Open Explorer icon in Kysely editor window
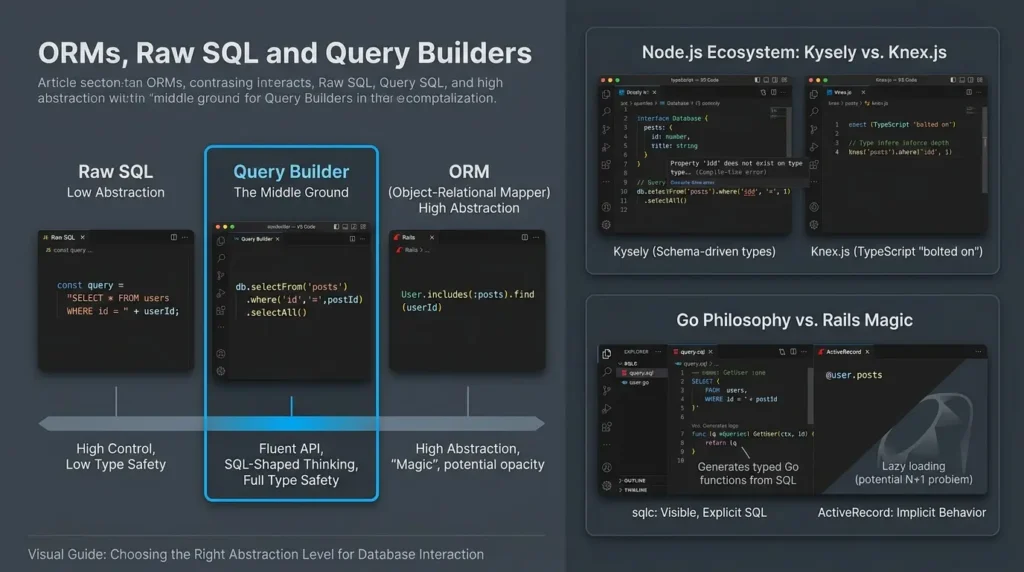The image size is (1024, 572). click(606, 95)
